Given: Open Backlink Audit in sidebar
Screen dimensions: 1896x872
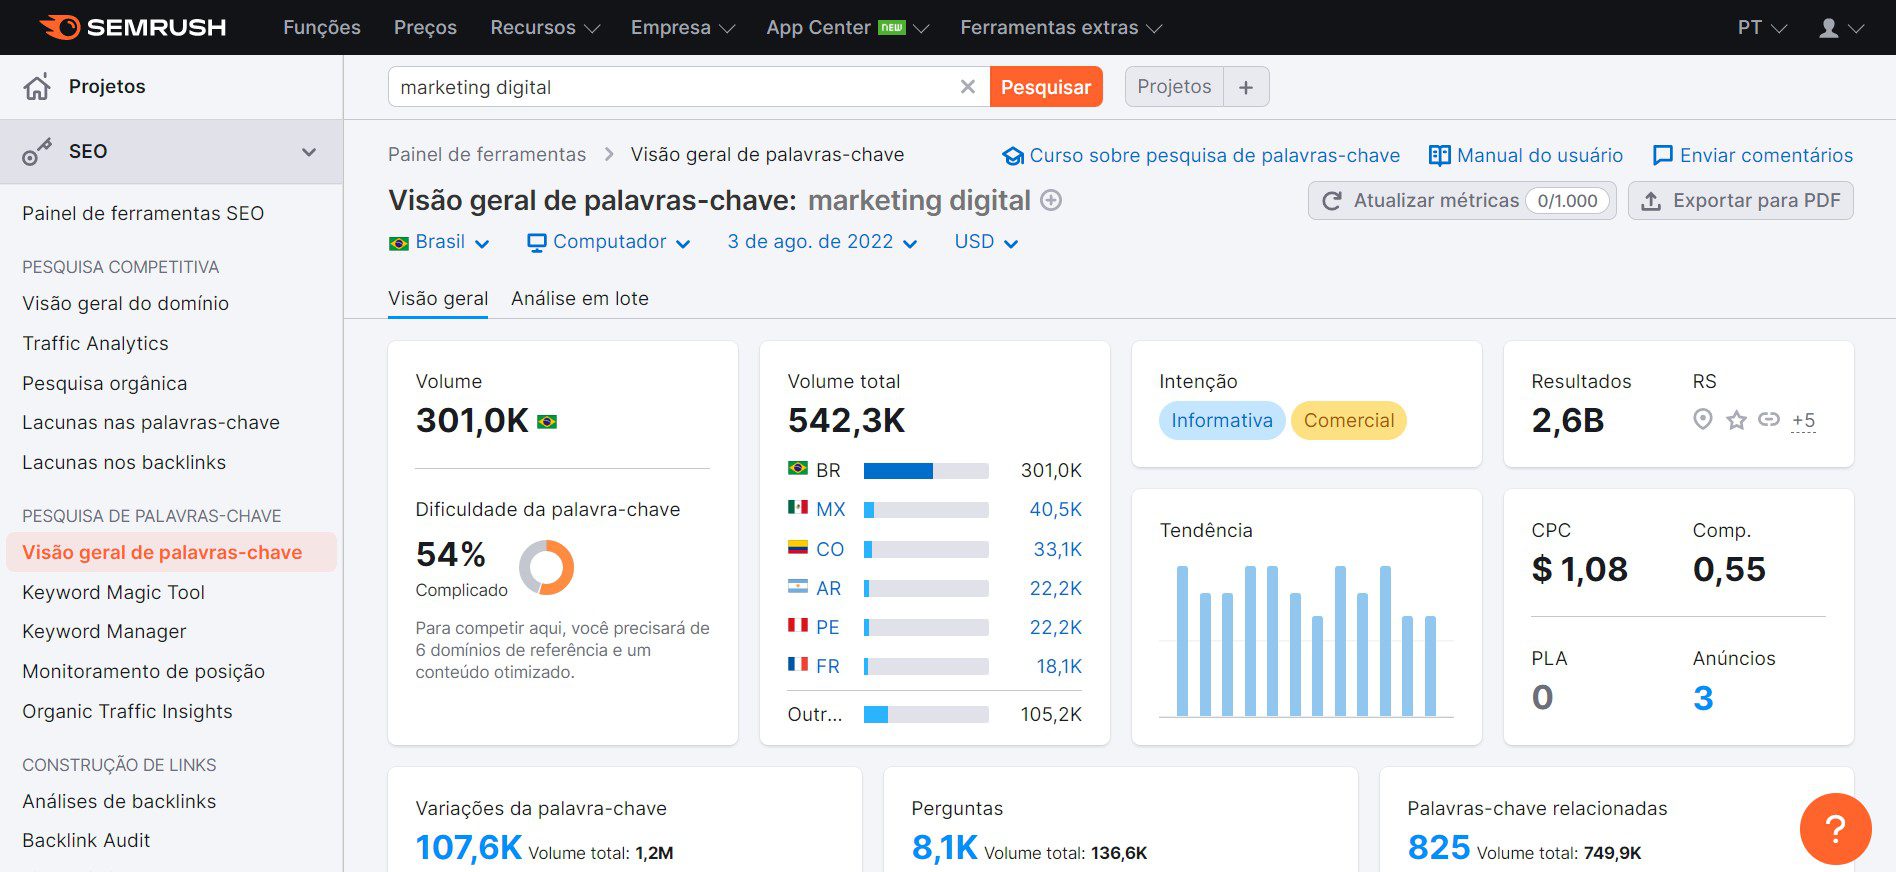Looking at the screenshot, I should 86,841.
